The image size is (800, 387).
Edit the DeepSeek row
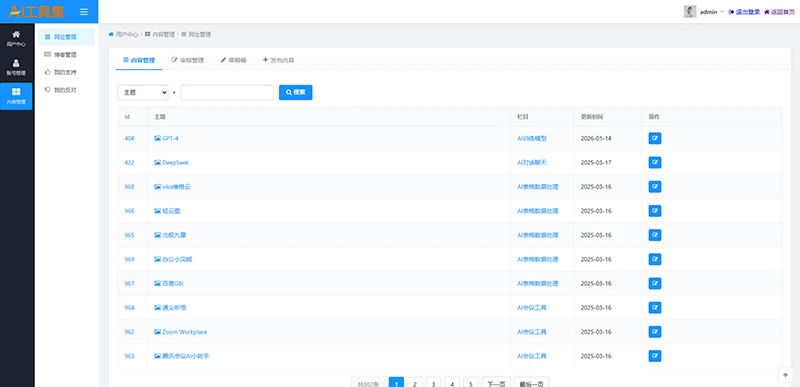tap(655, 163)
